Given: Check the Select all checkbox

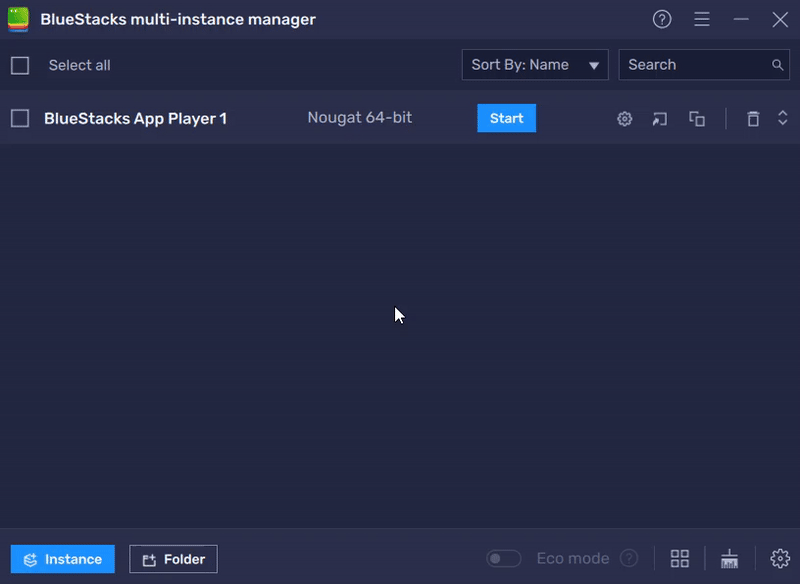Looking at the screenshot, I should coord(20,65).
